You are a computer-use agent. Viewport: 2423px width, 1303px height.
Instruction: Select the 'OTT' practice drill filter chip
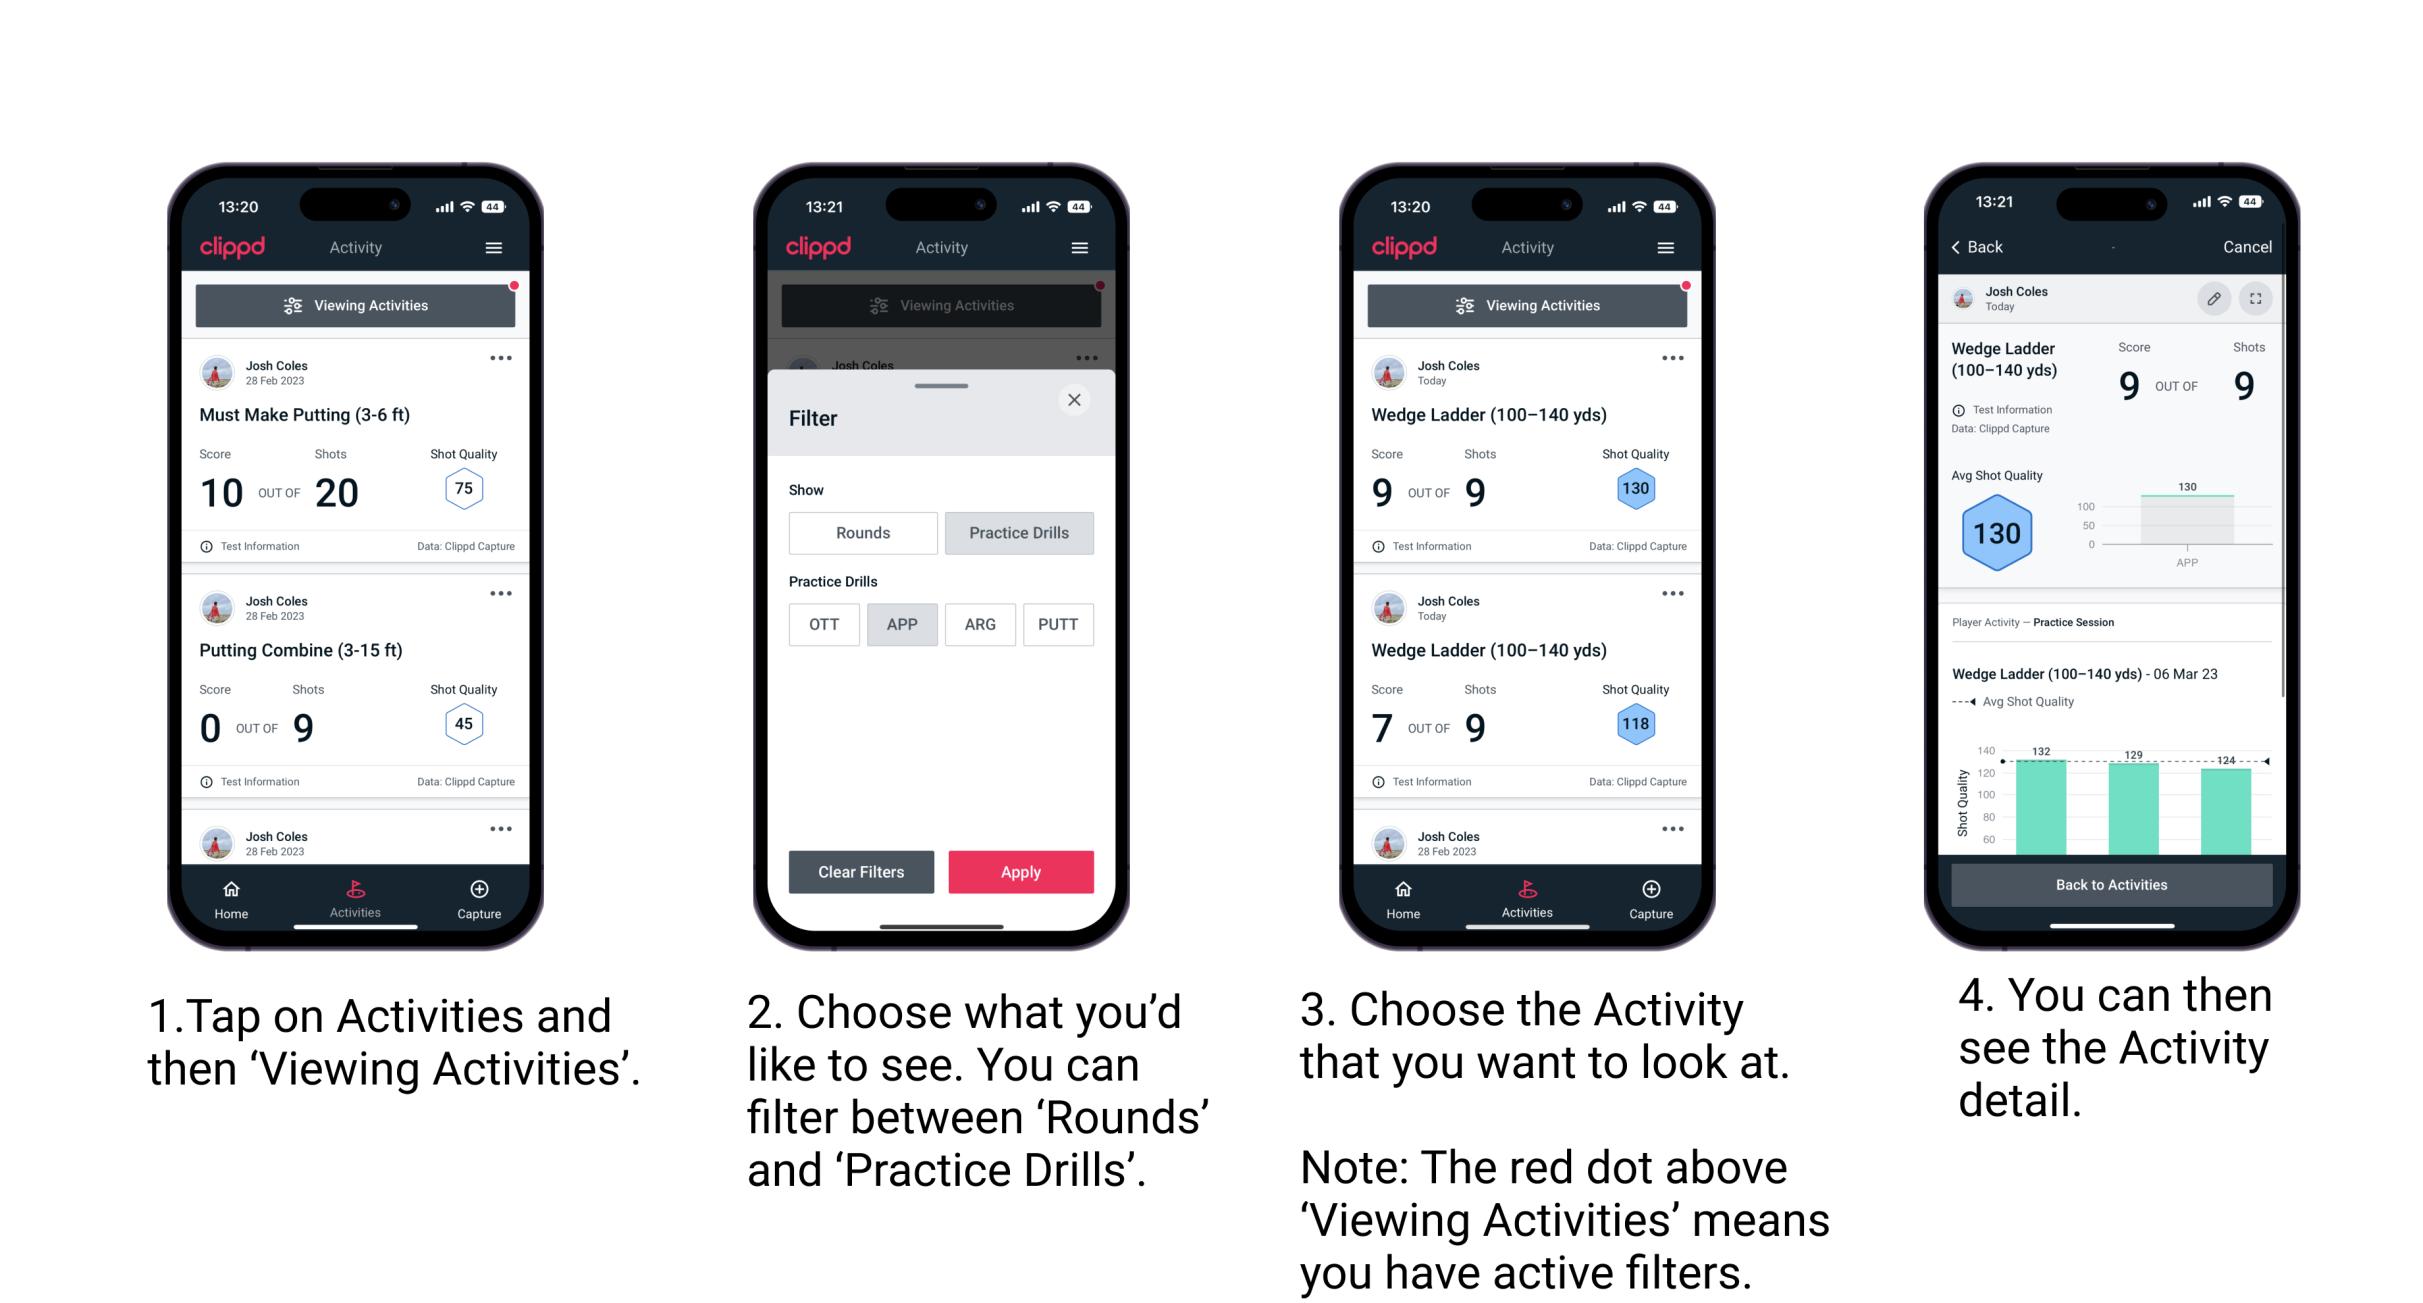pyautogui.click(x=822, y=623)
